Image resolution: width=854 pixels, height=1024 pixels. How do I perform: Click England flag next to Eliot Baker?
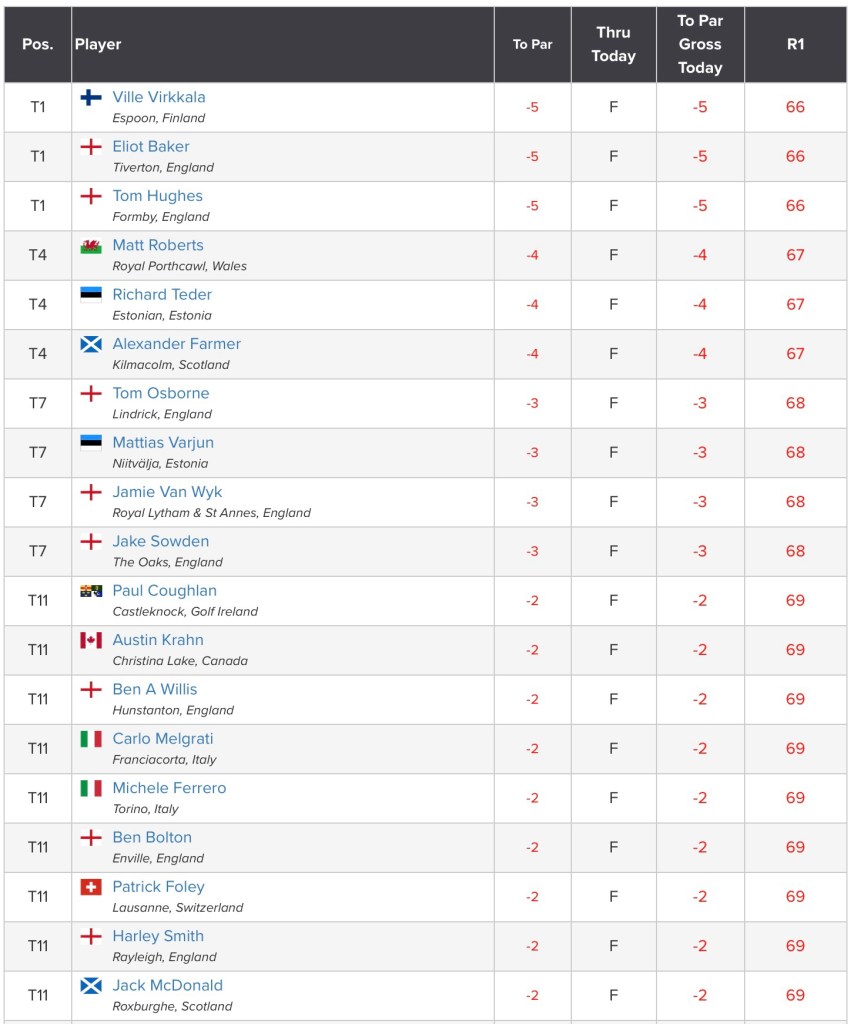click(x=91, y=147)
